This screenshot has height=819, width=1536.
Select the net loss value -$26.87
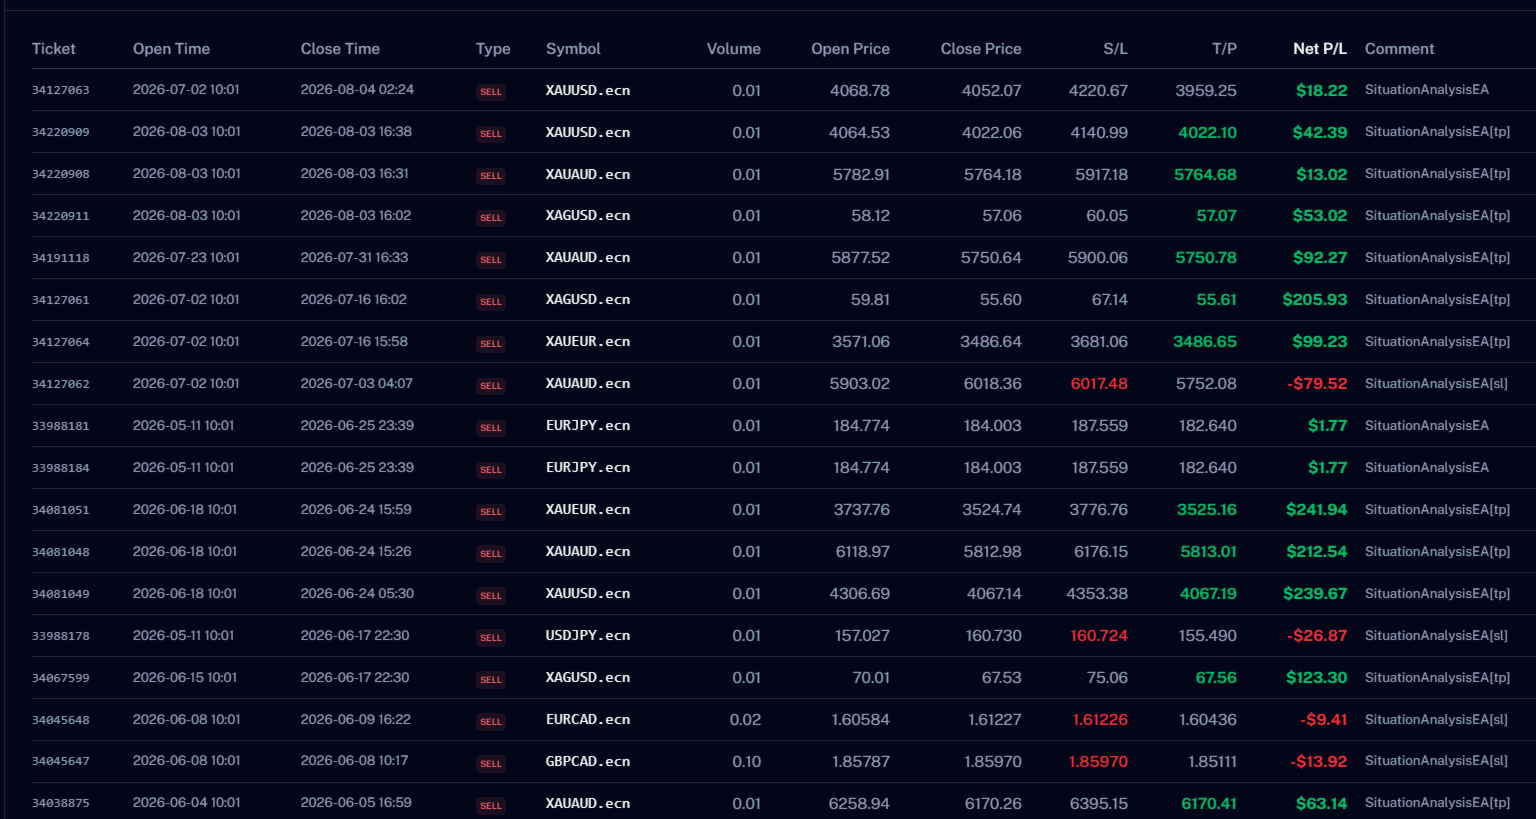[x=1317, y=636]
